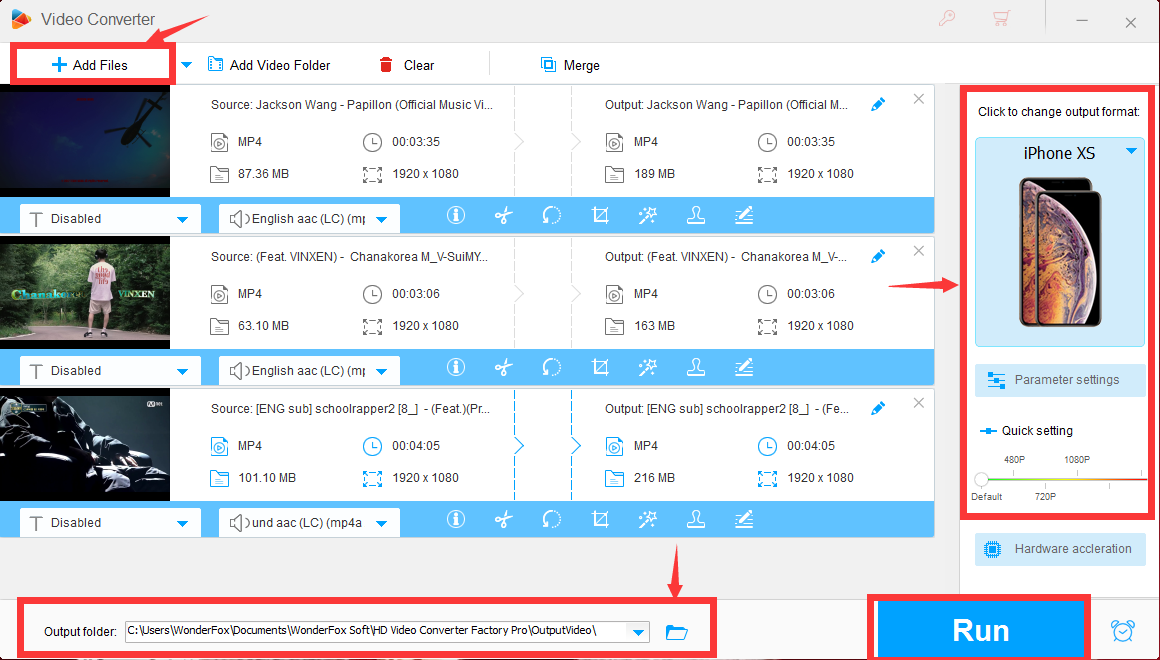Open the output folder path dropdown
The width and height of the screenshot is (1160, 660).
point(637,632)
